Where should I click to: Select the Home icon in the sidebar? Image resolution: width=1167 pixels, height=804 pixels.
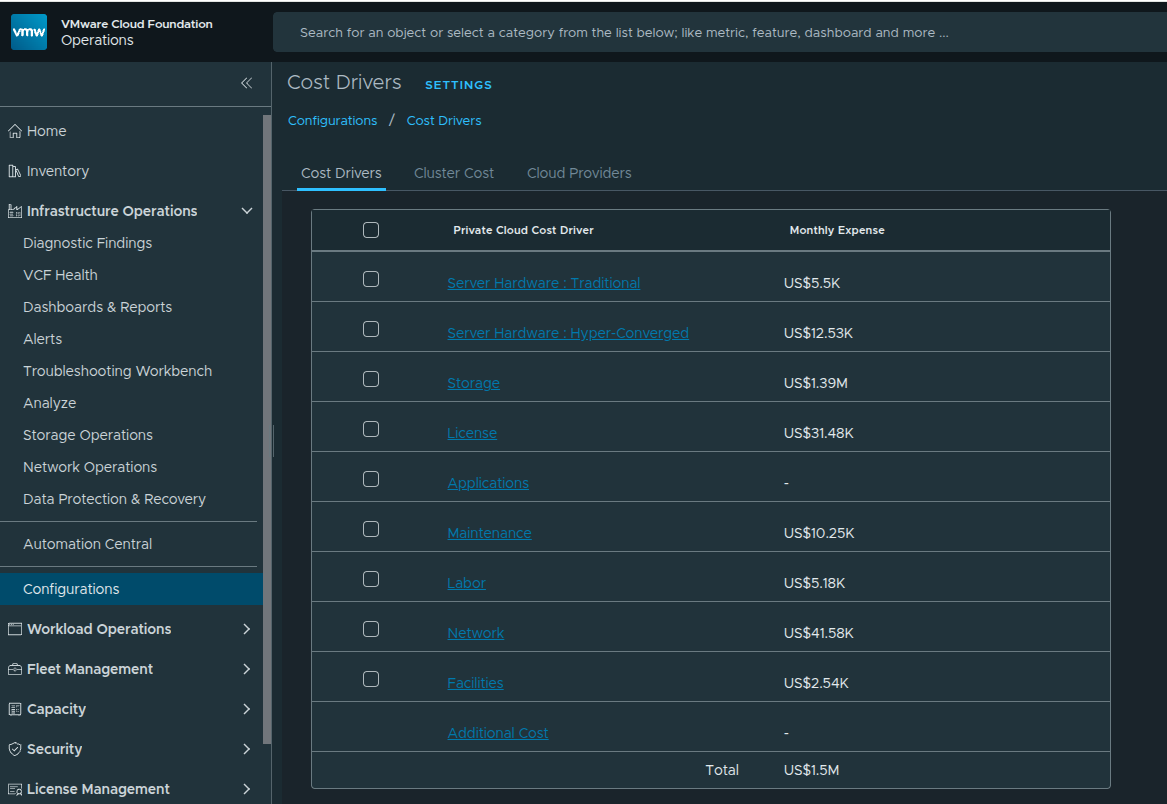(13, 130)
